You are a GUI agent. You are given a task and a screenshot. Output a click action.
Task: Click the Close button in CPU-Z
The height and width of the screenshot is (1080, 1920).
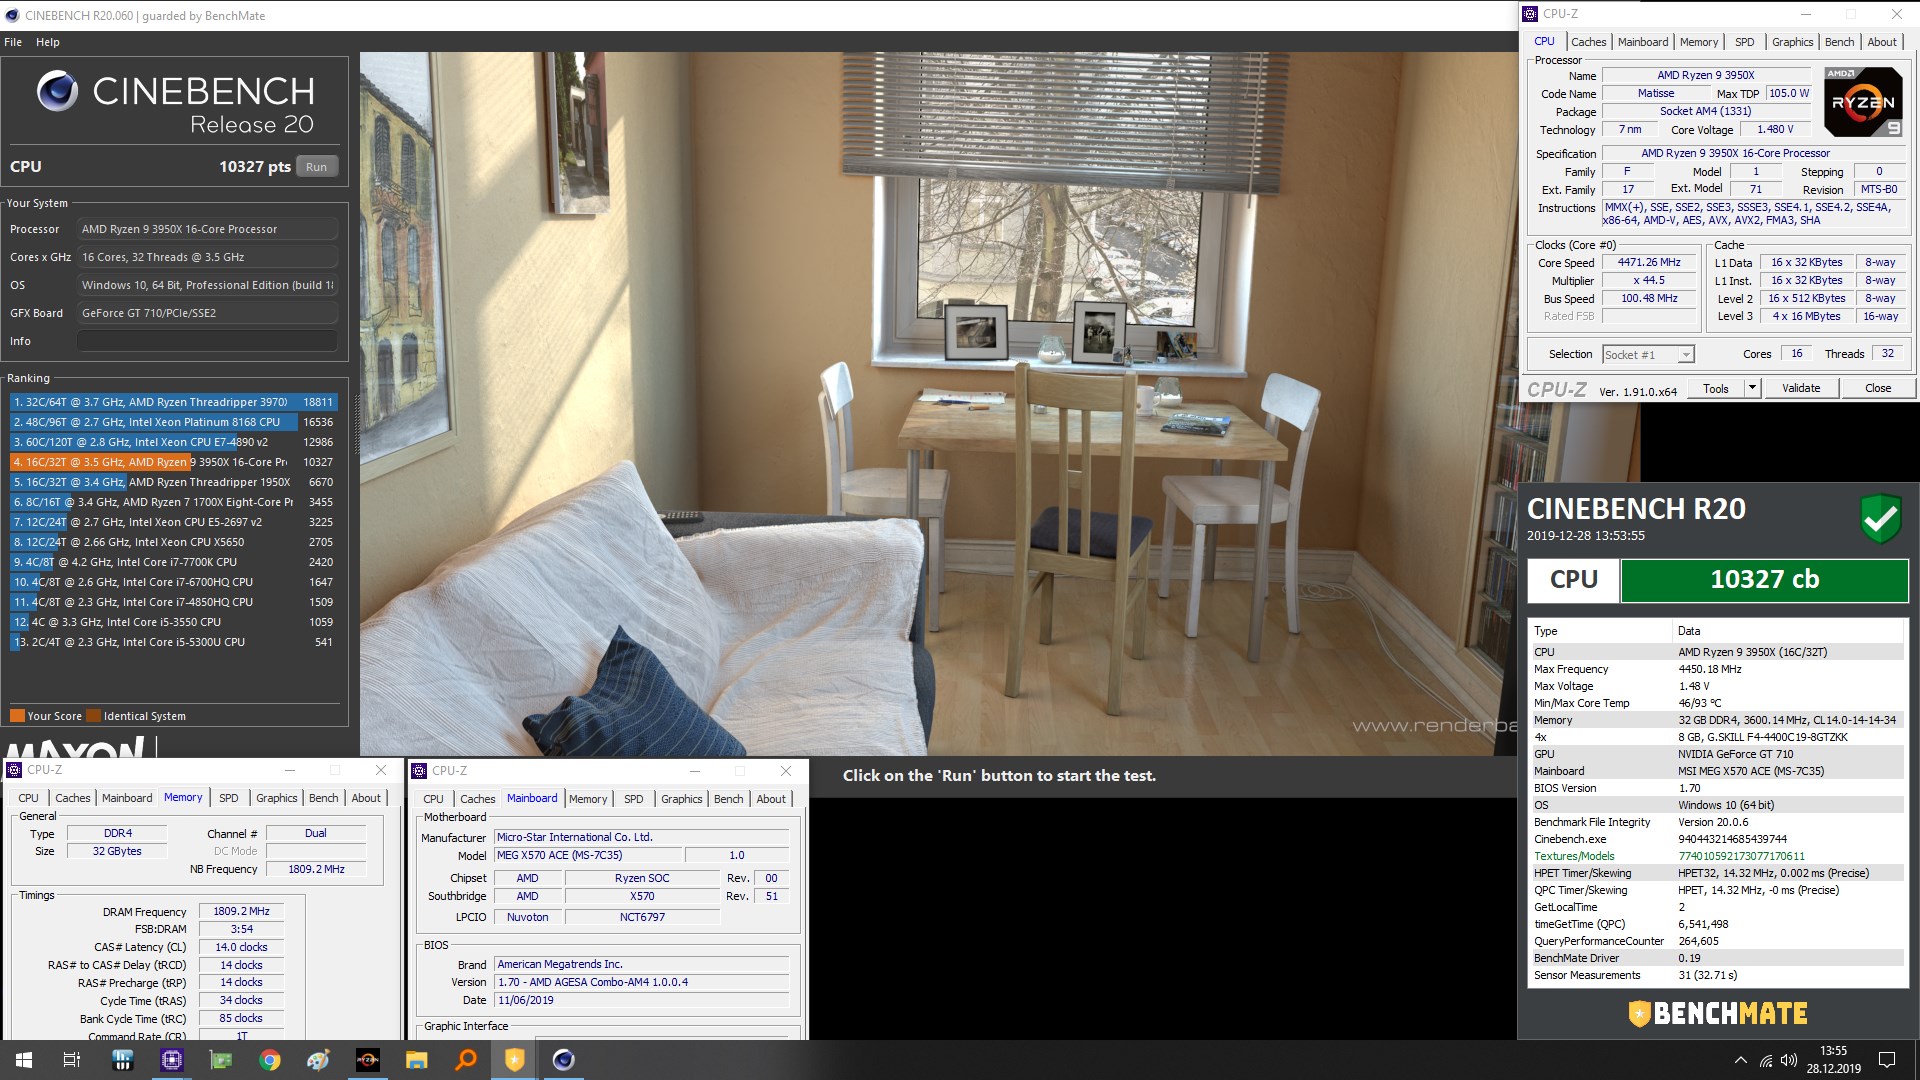click(1878, 388)
